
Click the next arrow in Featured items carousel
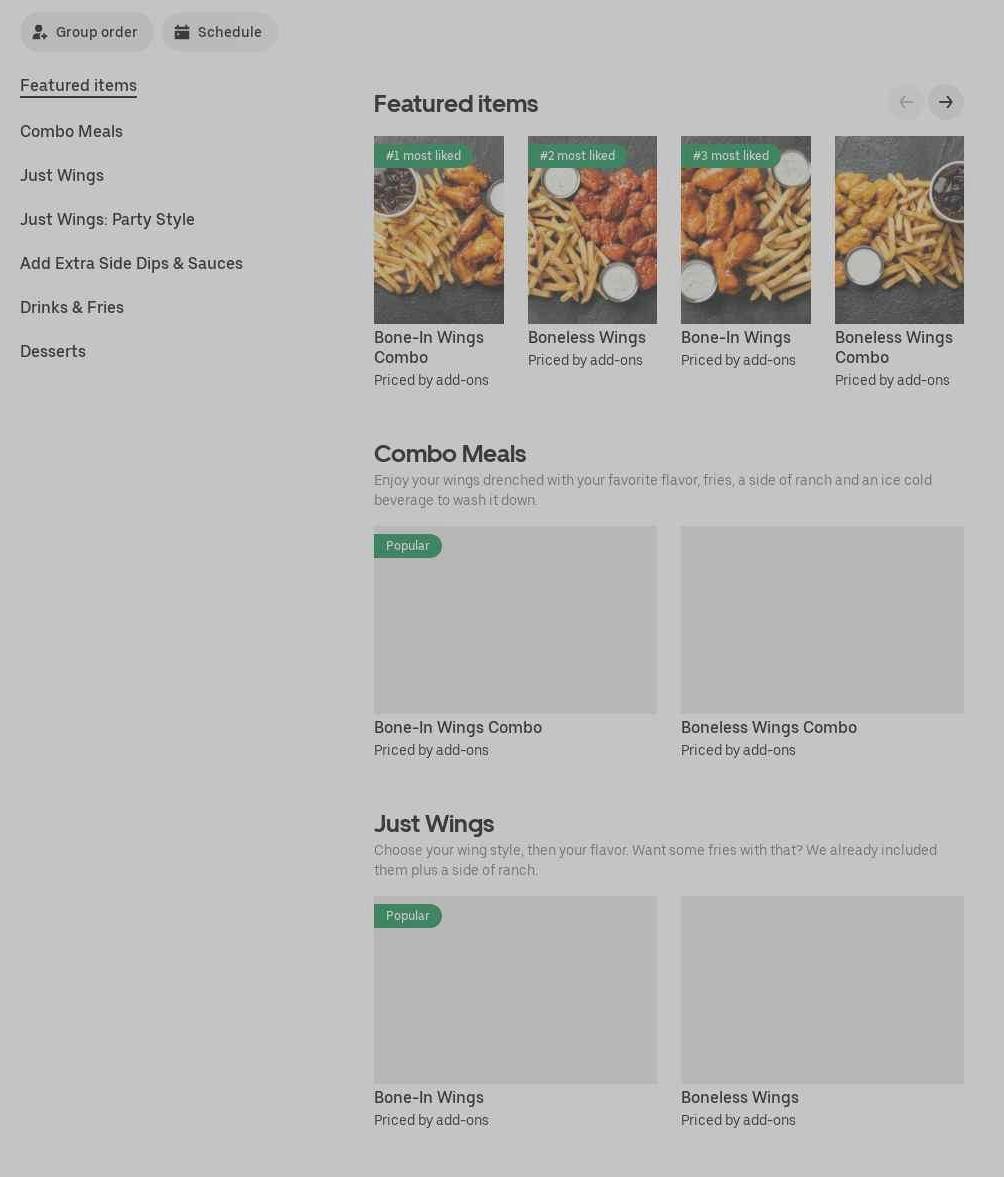[945, 102]
